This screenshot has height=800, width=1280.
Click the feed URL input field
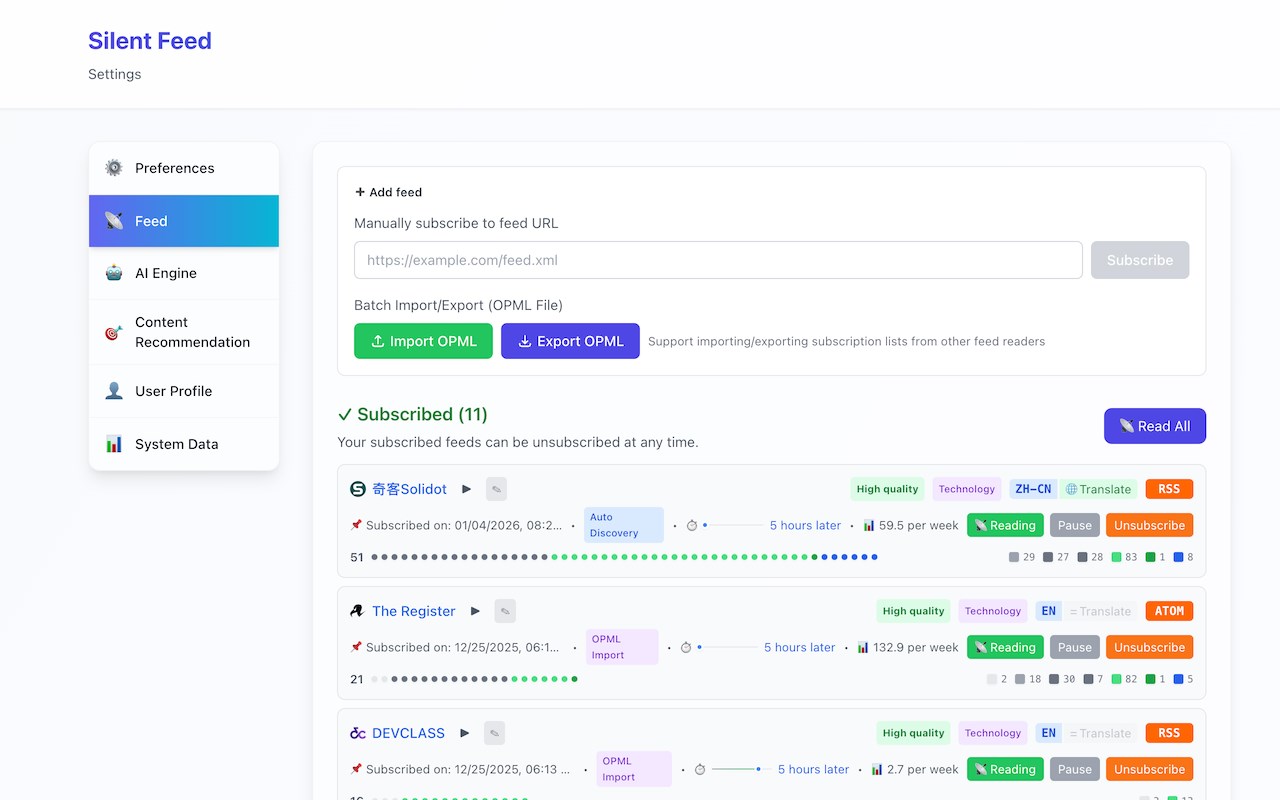pyautogui.click(x=718, y=260)
